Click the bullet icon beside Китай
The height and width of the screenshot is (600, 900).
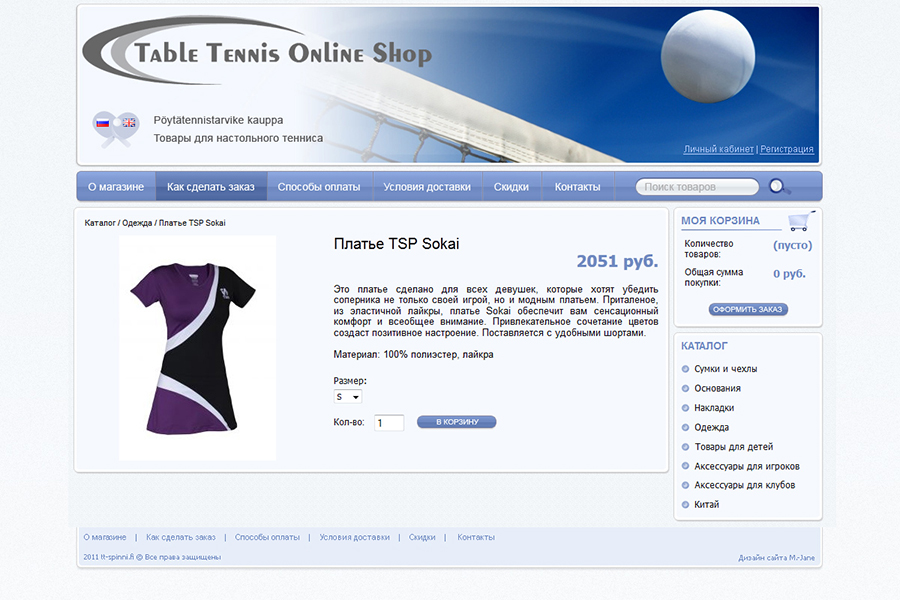coord(686,505)
